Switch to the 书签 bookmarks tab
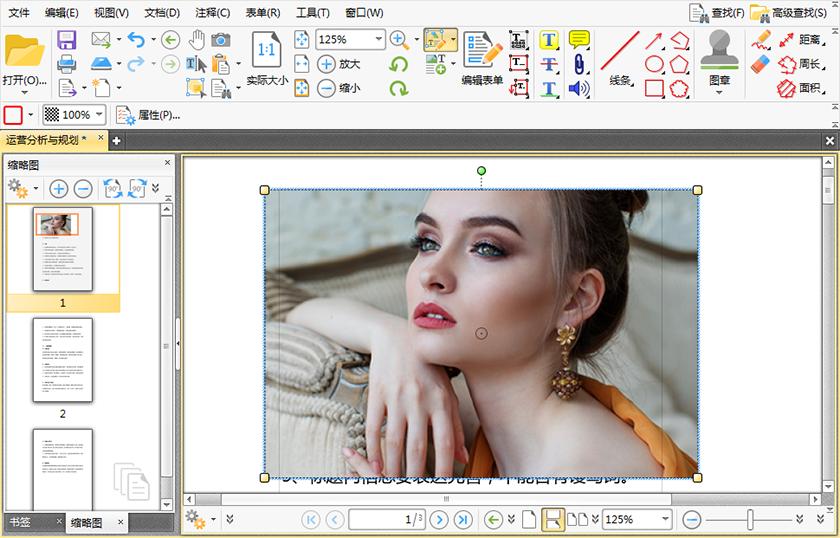 pyautogui.click(x=20, y=522)
